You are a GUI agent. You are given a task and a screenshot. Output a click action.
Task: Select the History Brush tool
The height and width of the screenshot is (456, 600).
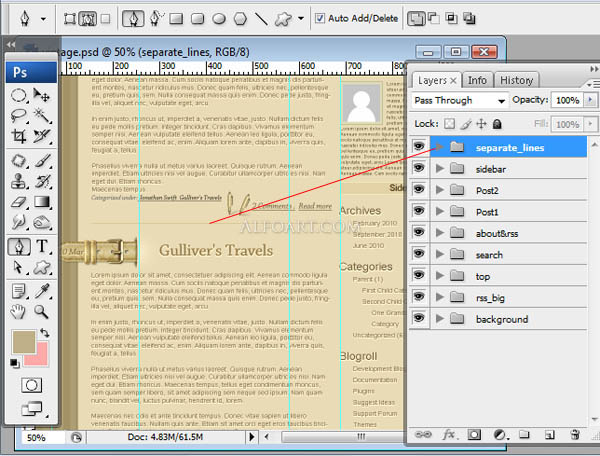point(42,181)
